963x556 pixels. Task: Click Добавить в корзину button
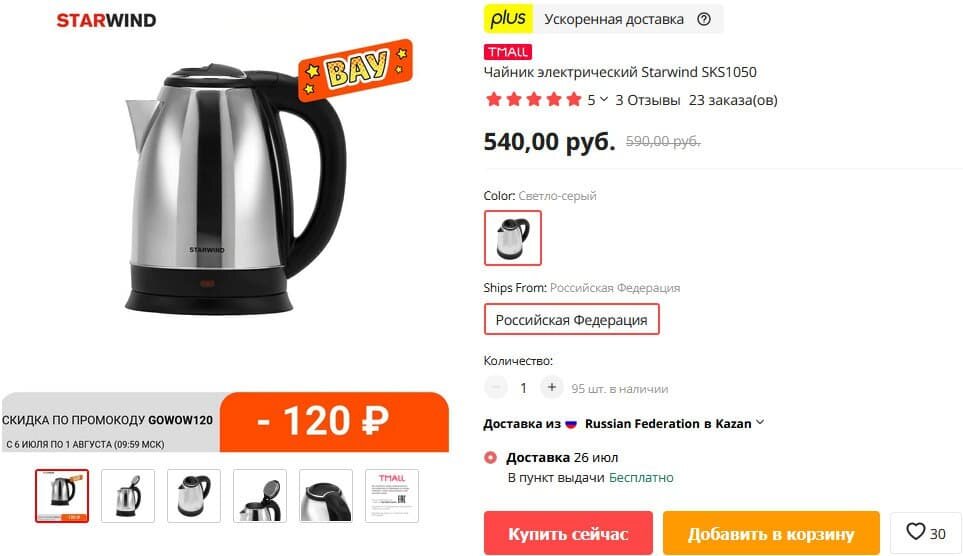771,533
